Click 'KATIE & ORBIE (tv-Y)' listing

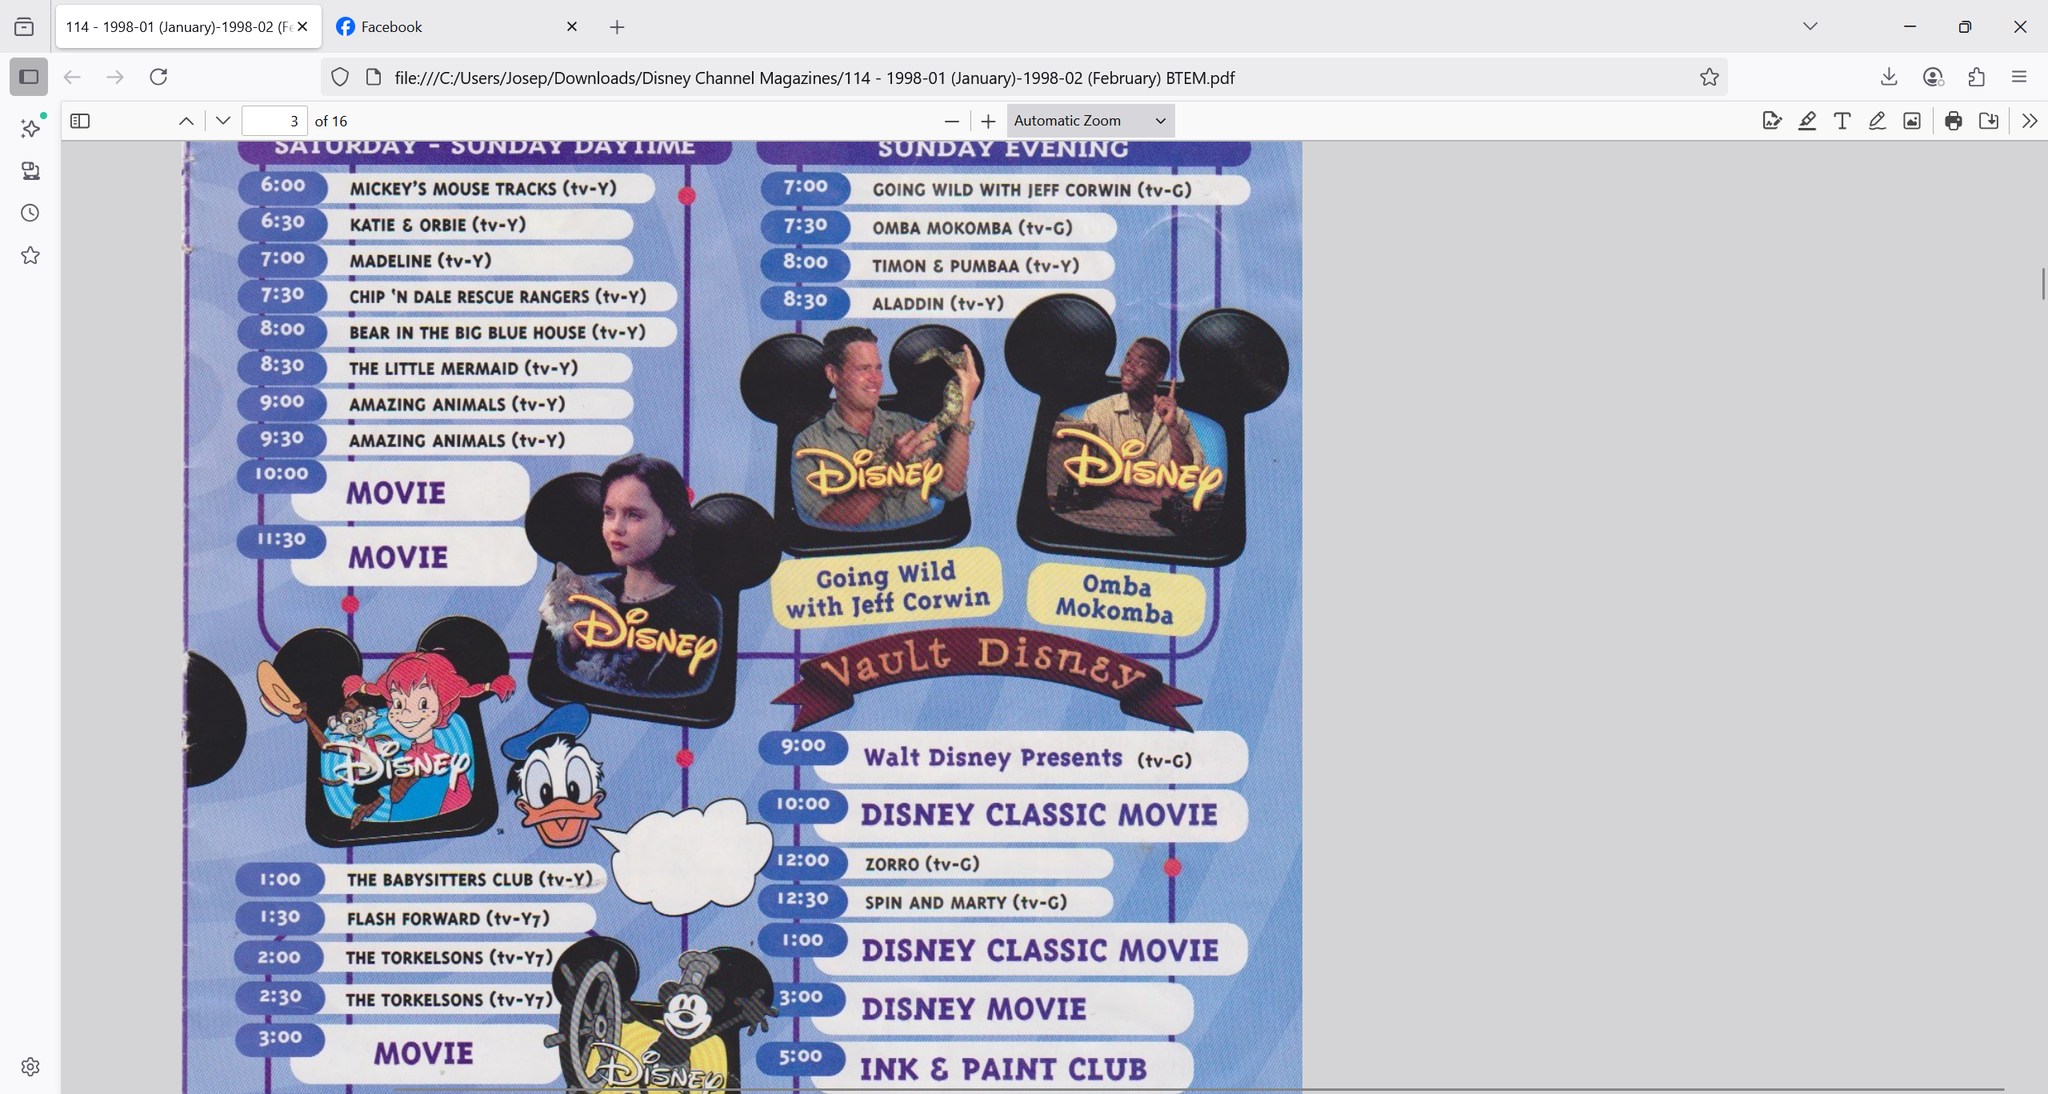pos(437,225)
